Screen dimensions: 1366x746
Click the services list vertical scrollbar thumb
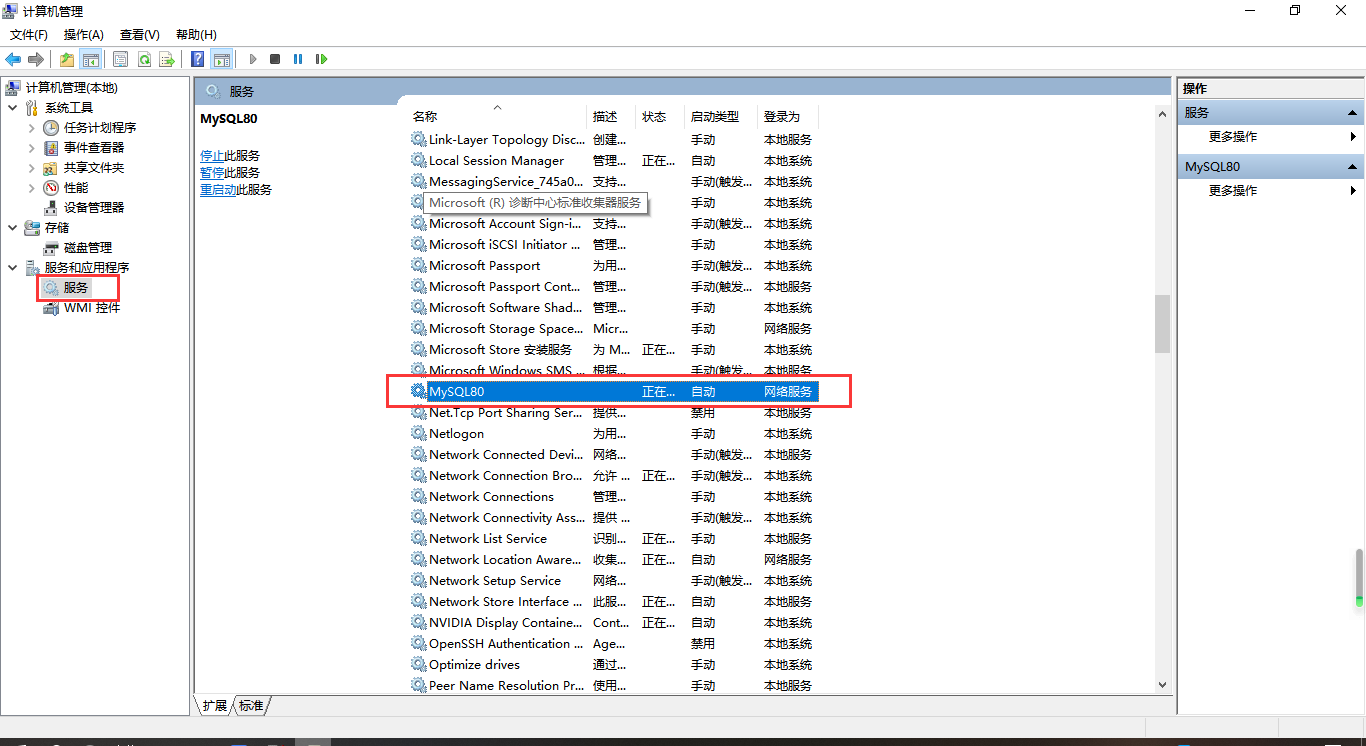[1162, 324]
